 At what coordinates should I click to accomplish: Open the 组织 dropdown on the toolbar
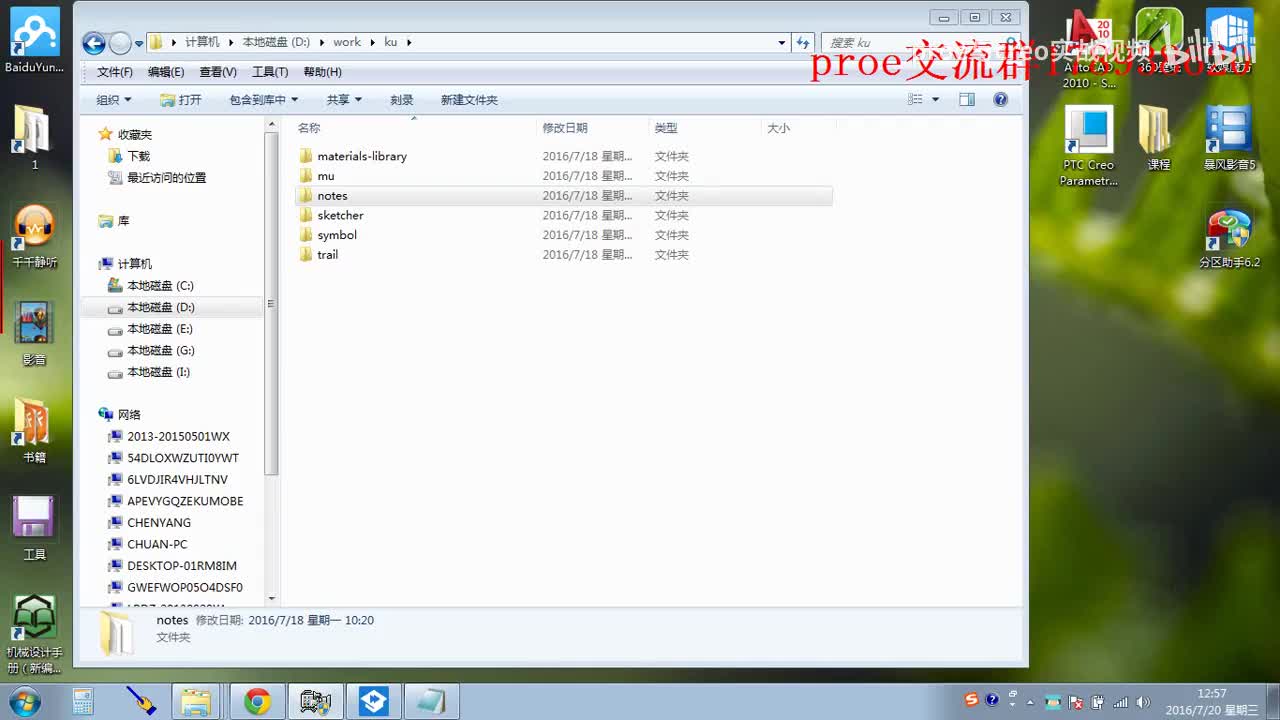(x=114, y=100)
